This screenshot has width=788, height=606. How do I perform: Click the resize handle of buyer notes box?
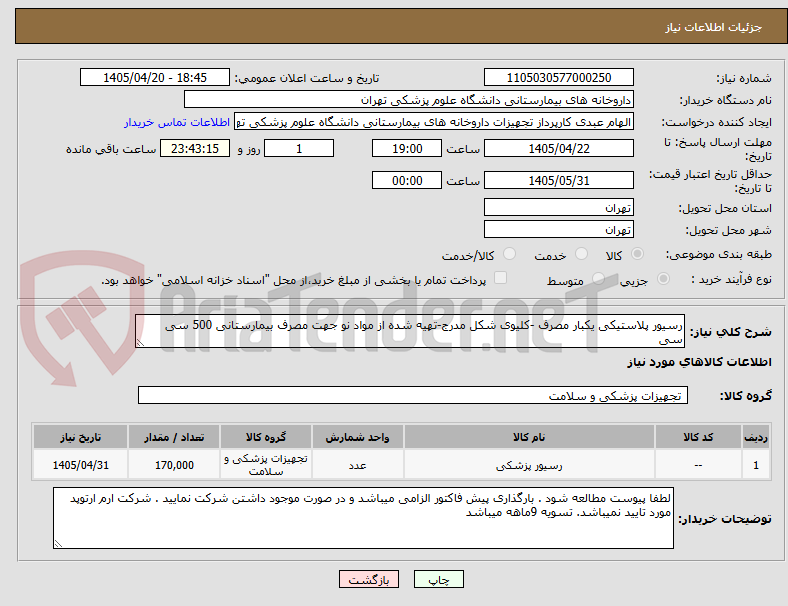[58, 543]
